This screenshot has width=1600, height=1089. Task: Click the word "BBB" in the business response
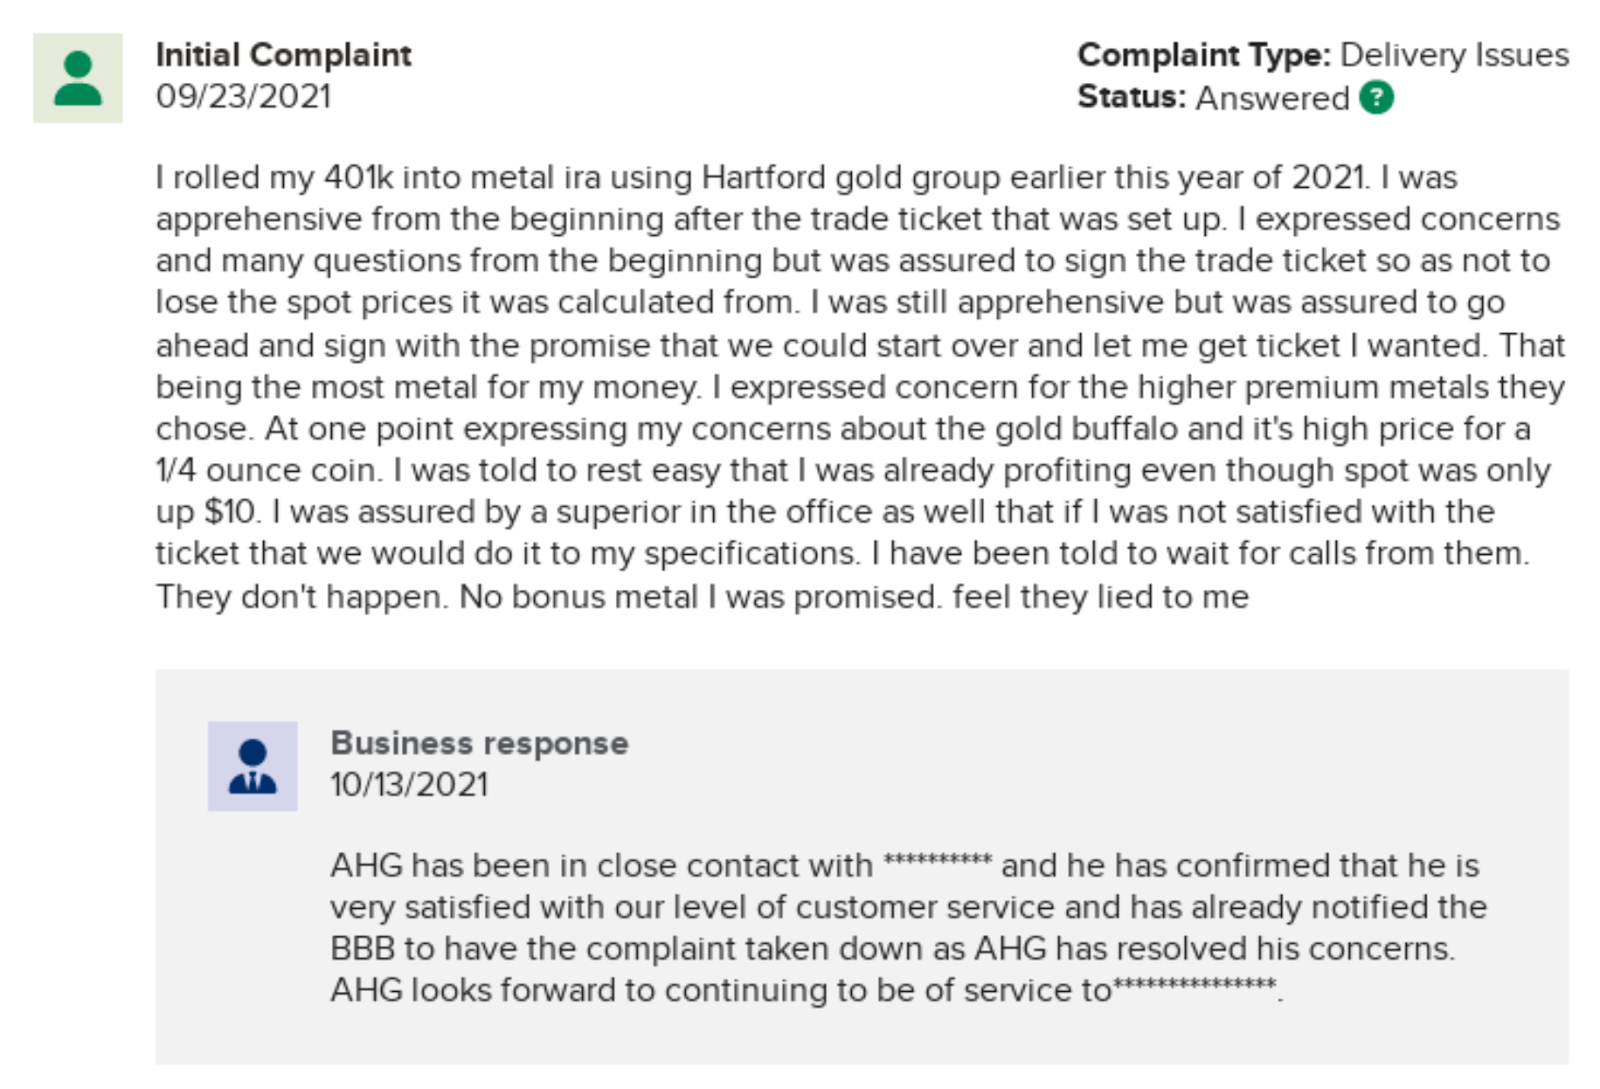coord(362,949)
